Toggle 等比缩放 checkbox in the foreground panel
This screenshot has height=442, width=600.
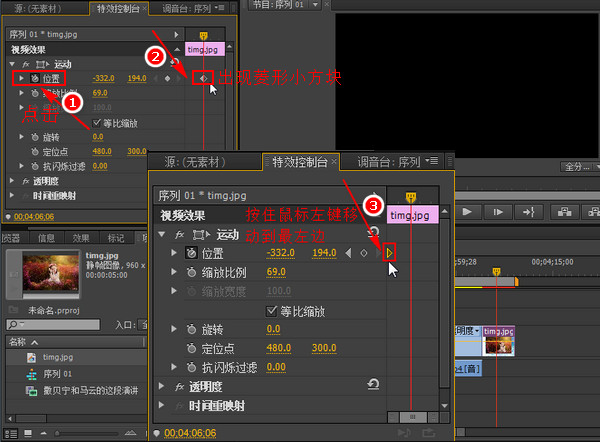pos(271,310)
